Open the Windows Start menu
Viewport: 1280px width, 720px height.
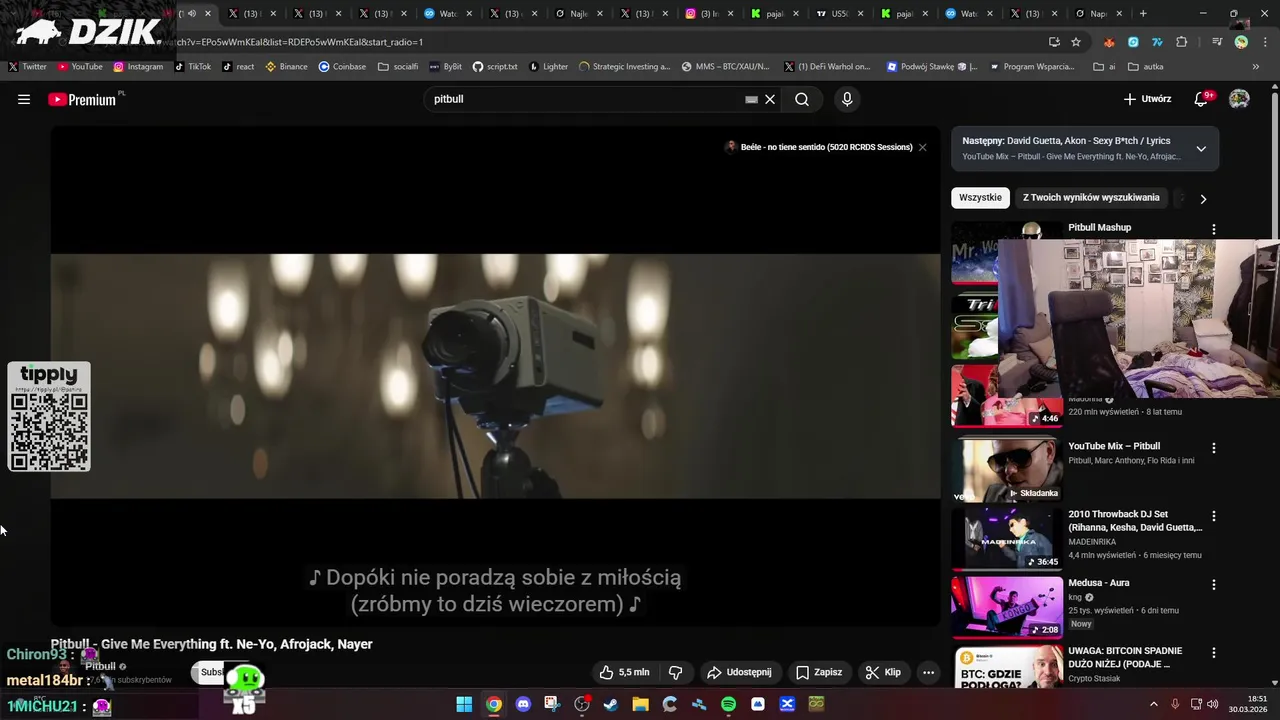[x=464, y=704]
